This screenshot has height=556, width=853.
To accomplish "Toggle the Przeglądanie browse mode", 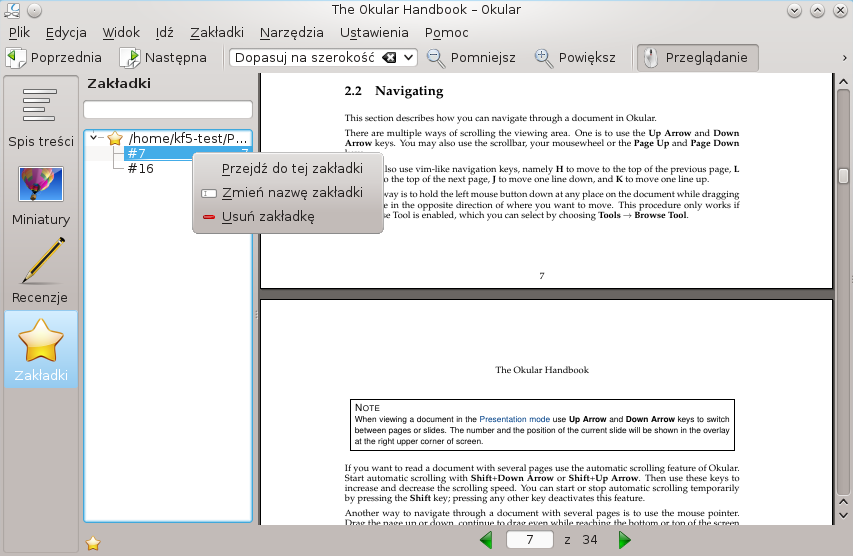I will click(x=698, y=58).
